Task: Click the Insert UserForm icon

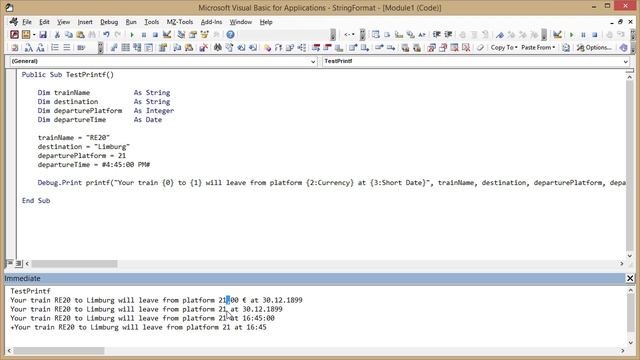Action: [x=26, y=35]
